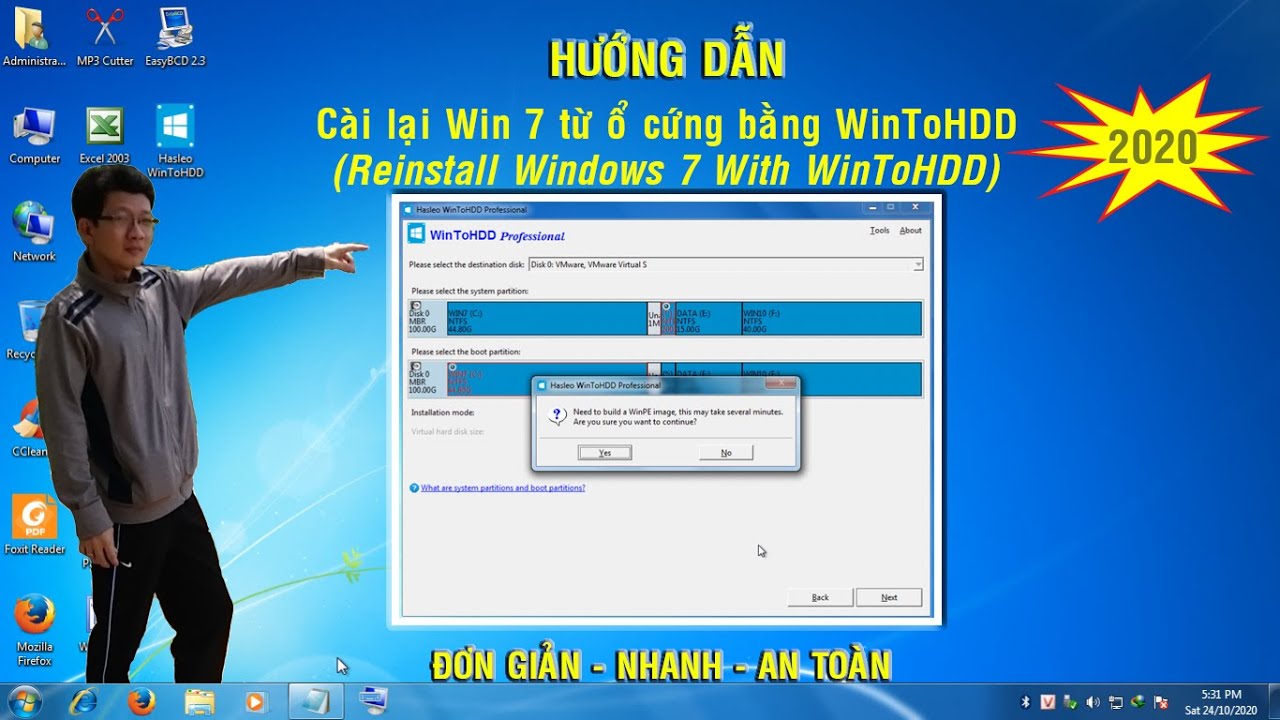
Task: Click the help question icon beside the partitions link
Action: (414, 488)
